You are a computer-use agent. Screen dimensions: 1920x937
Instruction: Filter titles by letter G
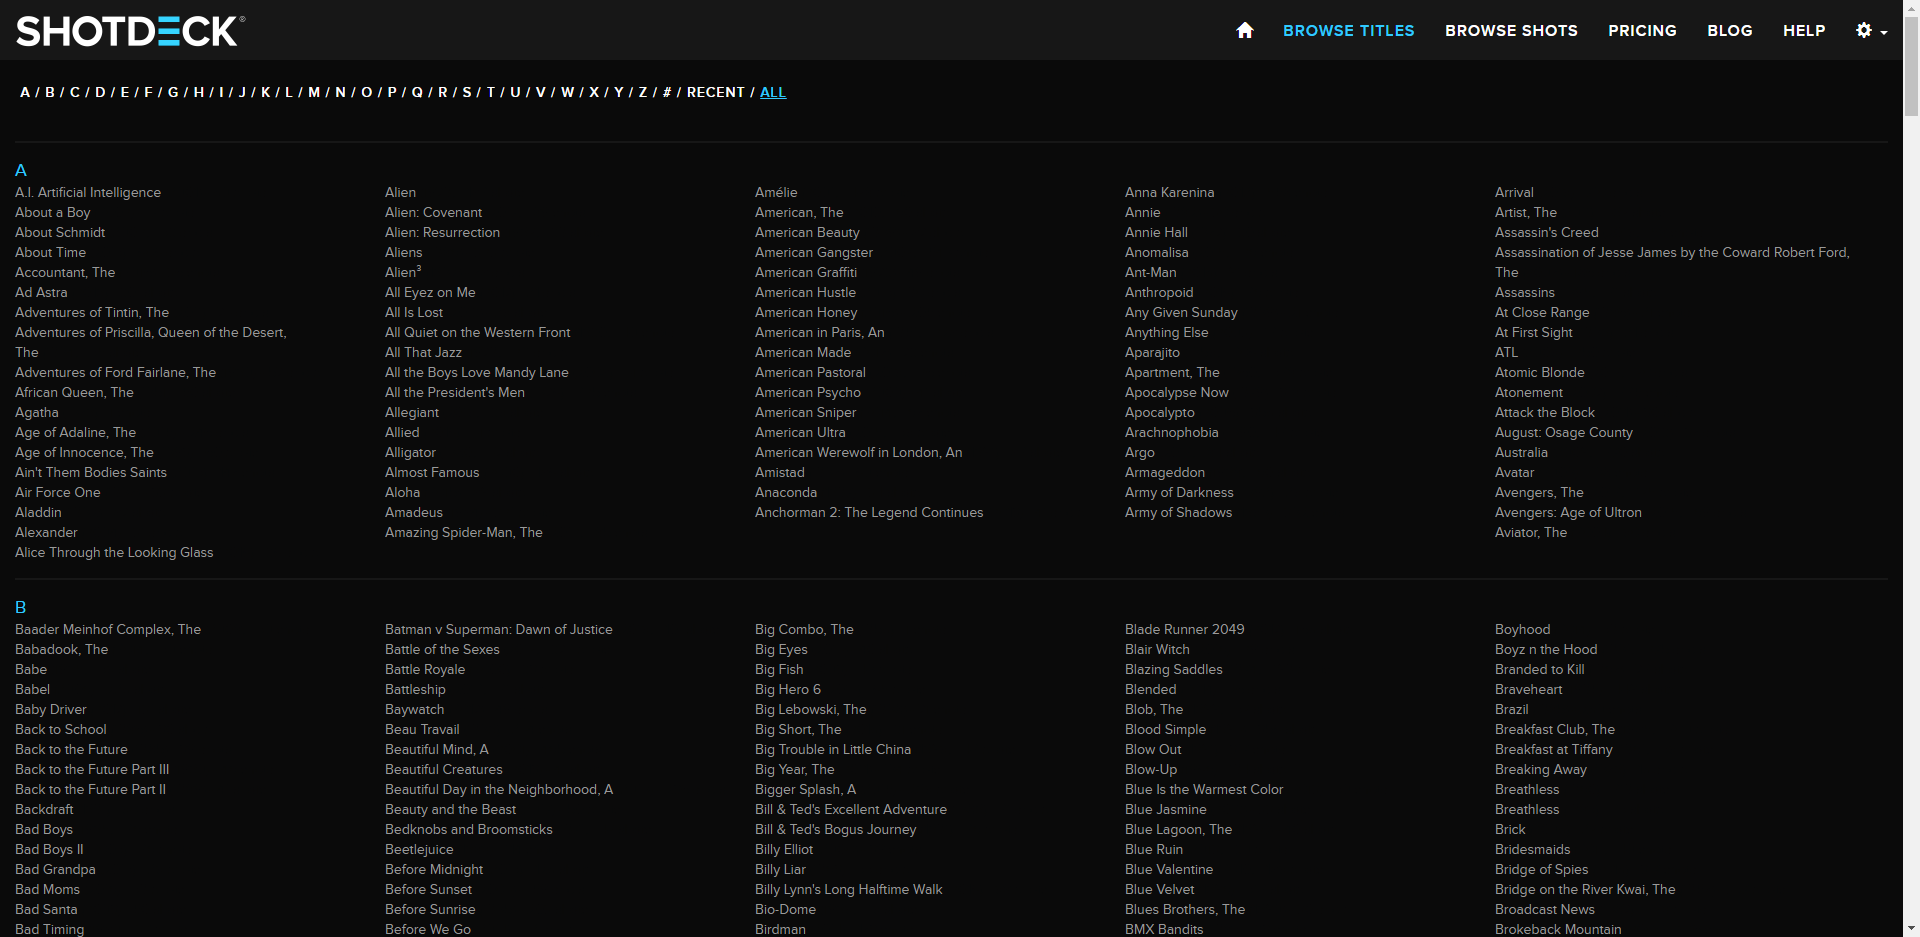pos(173,92)
